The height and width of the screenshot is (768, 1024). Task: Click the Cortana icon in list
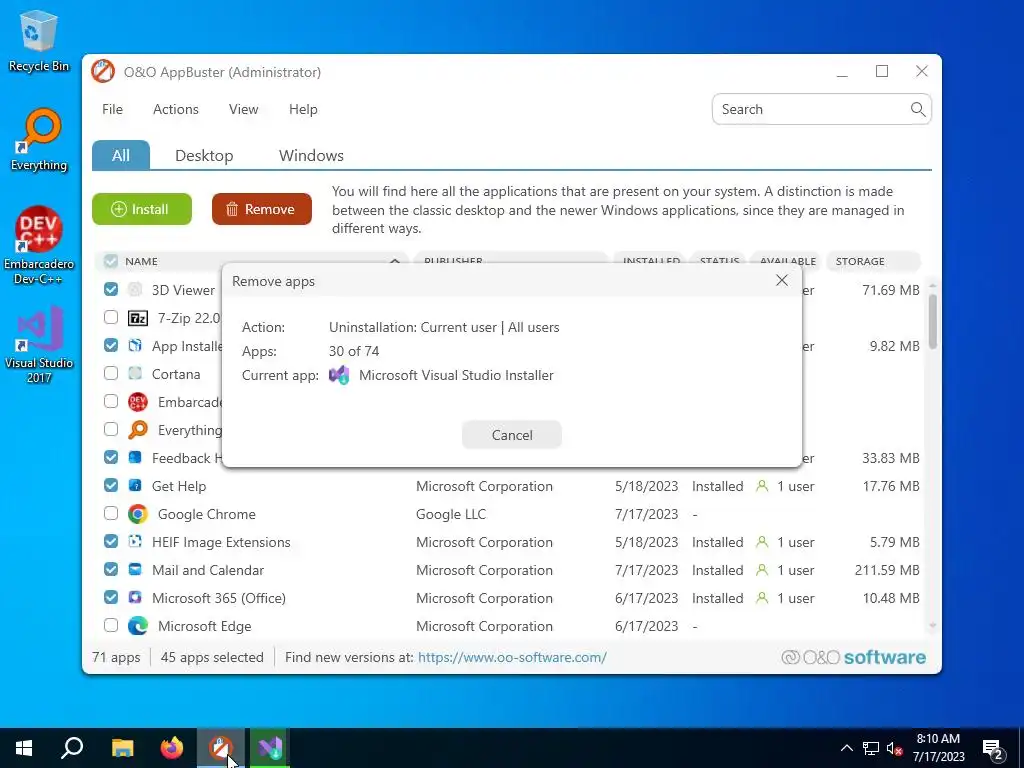point(135,374)
